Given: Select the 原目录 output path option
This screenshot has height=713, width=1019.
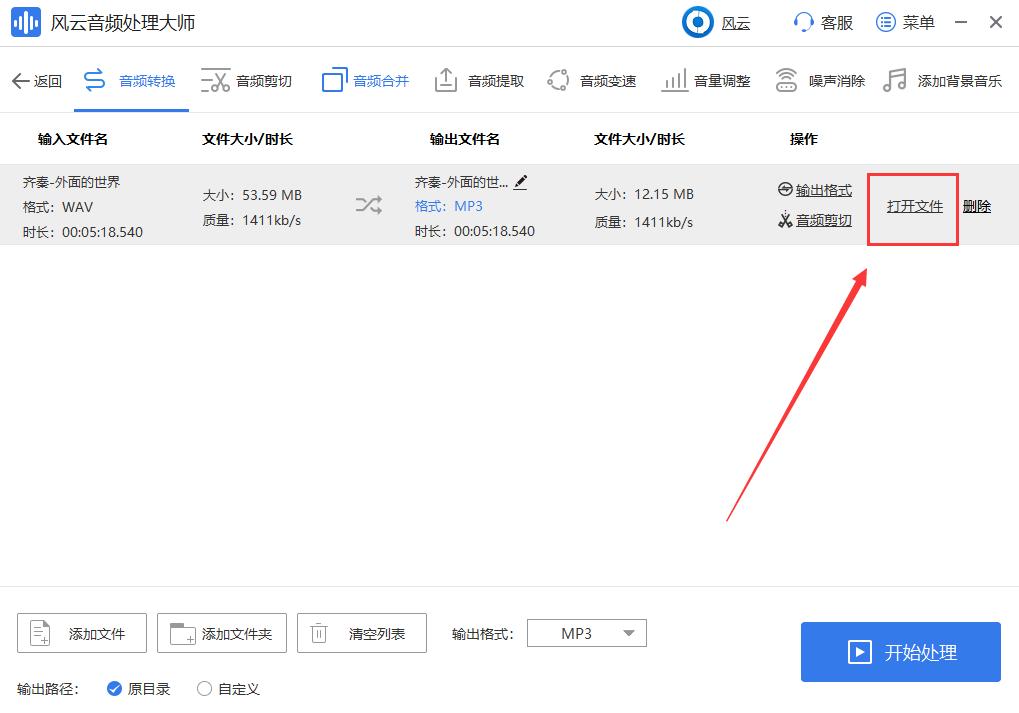Looking at the screenshot, I should (x=138, y=689).
